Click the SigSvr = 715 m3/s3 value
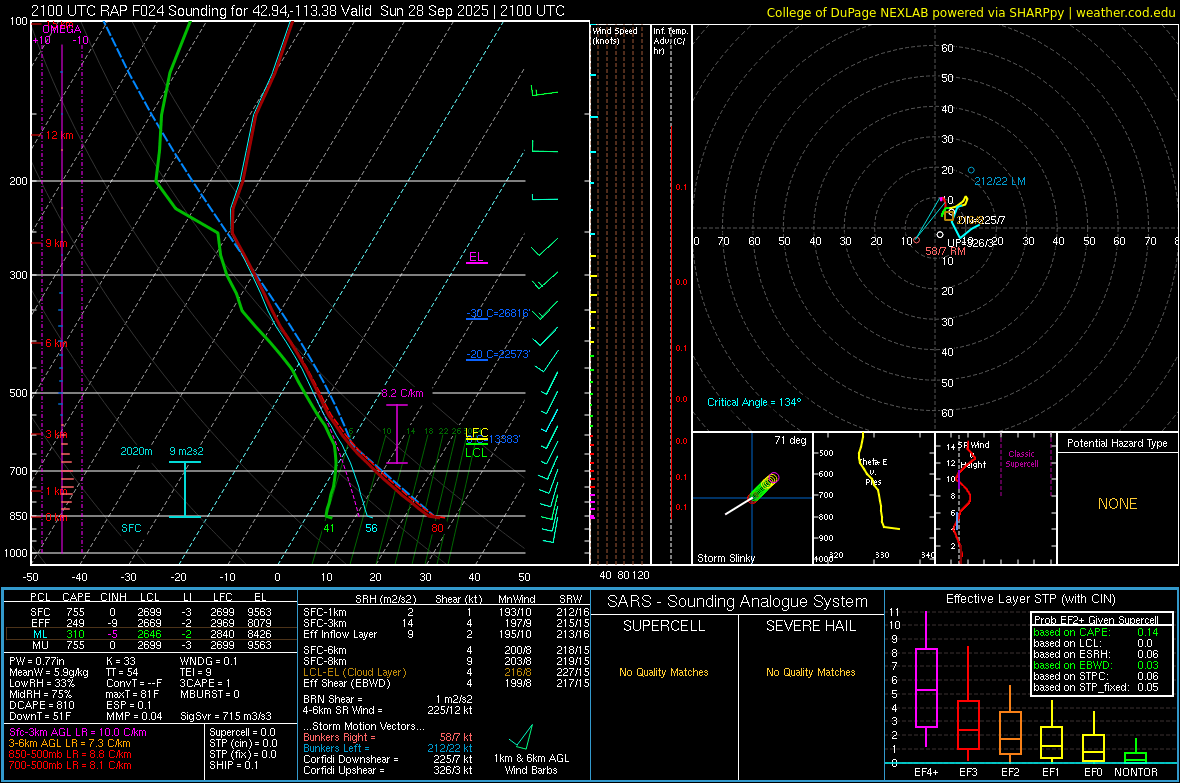The width and height of the screenshot is (1180, 783). coord(225,716)
